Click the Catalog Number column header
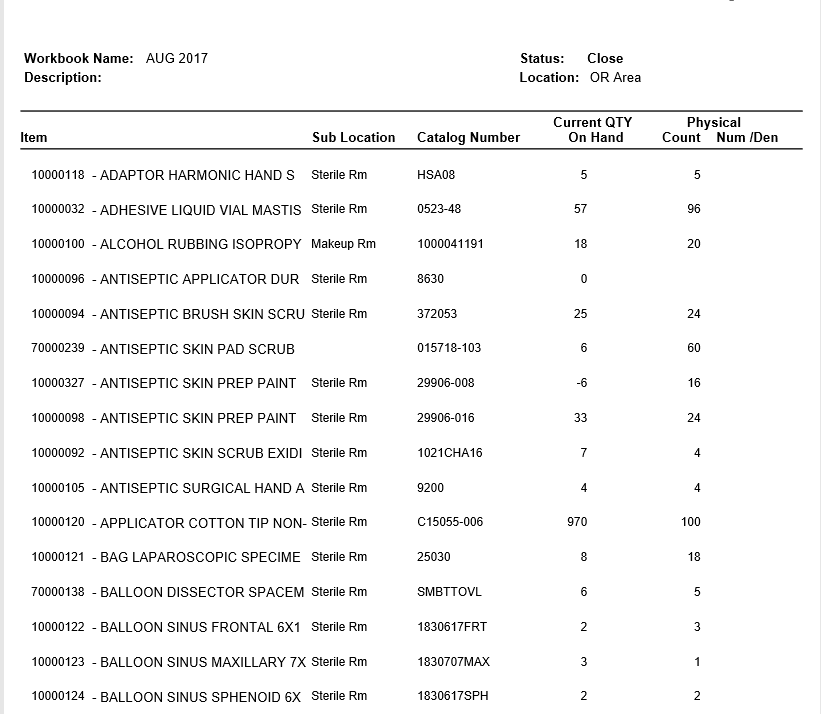Viewport: 821px width, 714px height. 468,137
